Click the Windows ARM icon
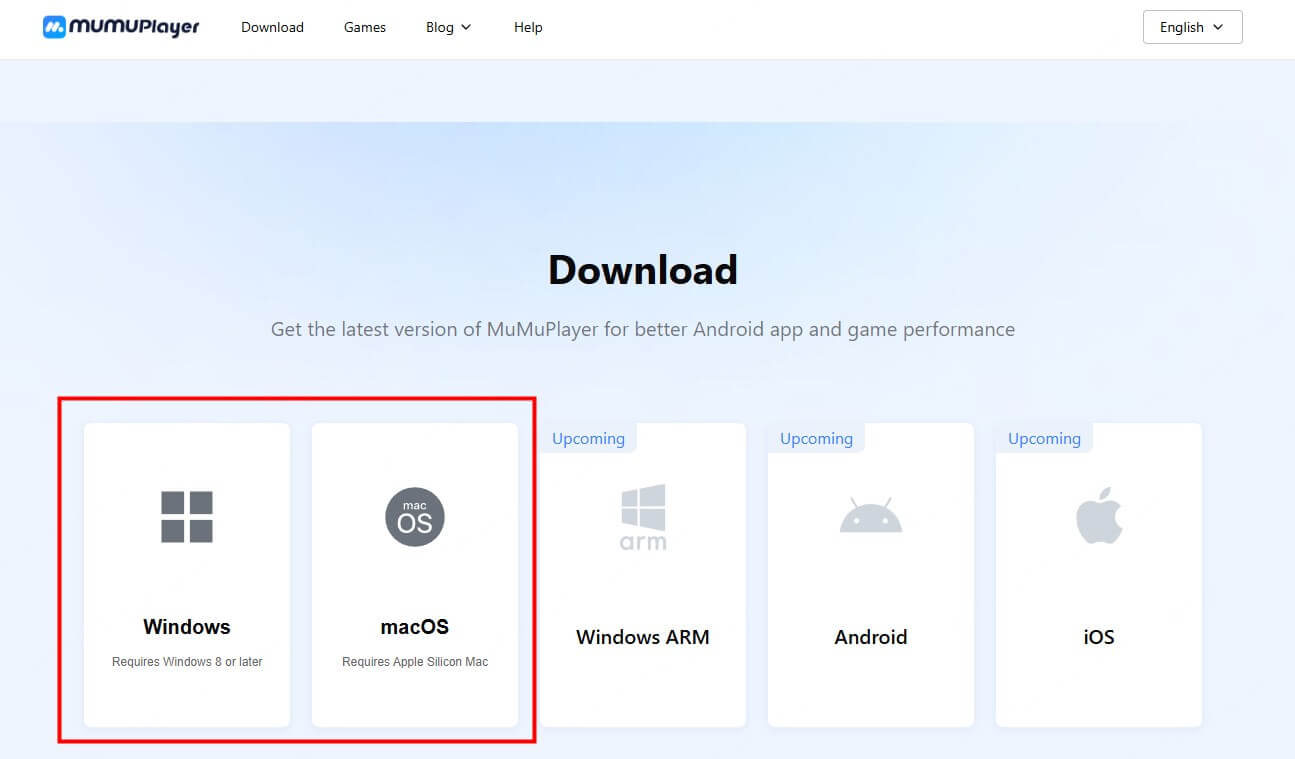 (642, 516)
